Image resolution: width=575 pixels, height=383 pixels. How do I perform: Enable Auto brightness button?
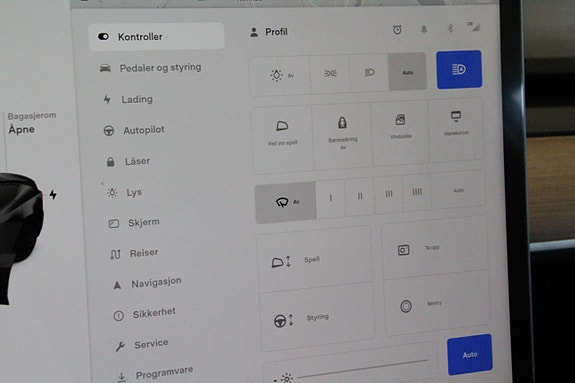point(470,355)
